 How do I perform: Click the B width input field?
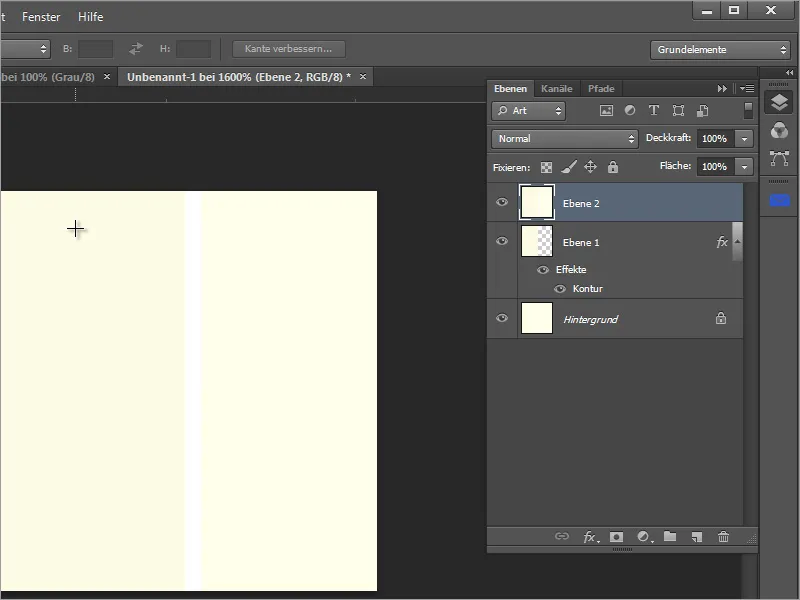(95, 49)
